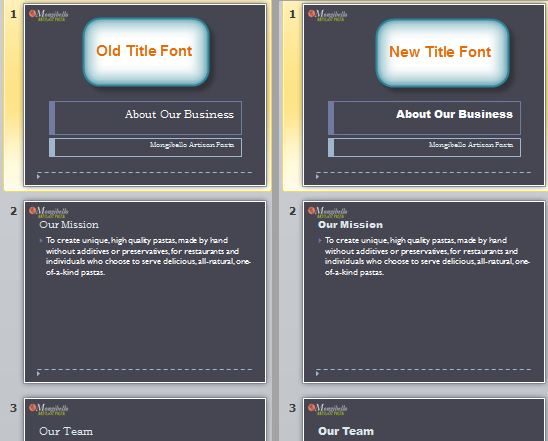Click 'Our Team' heading in left panel
The image size is (548, 441).
(x=66, y=431)
